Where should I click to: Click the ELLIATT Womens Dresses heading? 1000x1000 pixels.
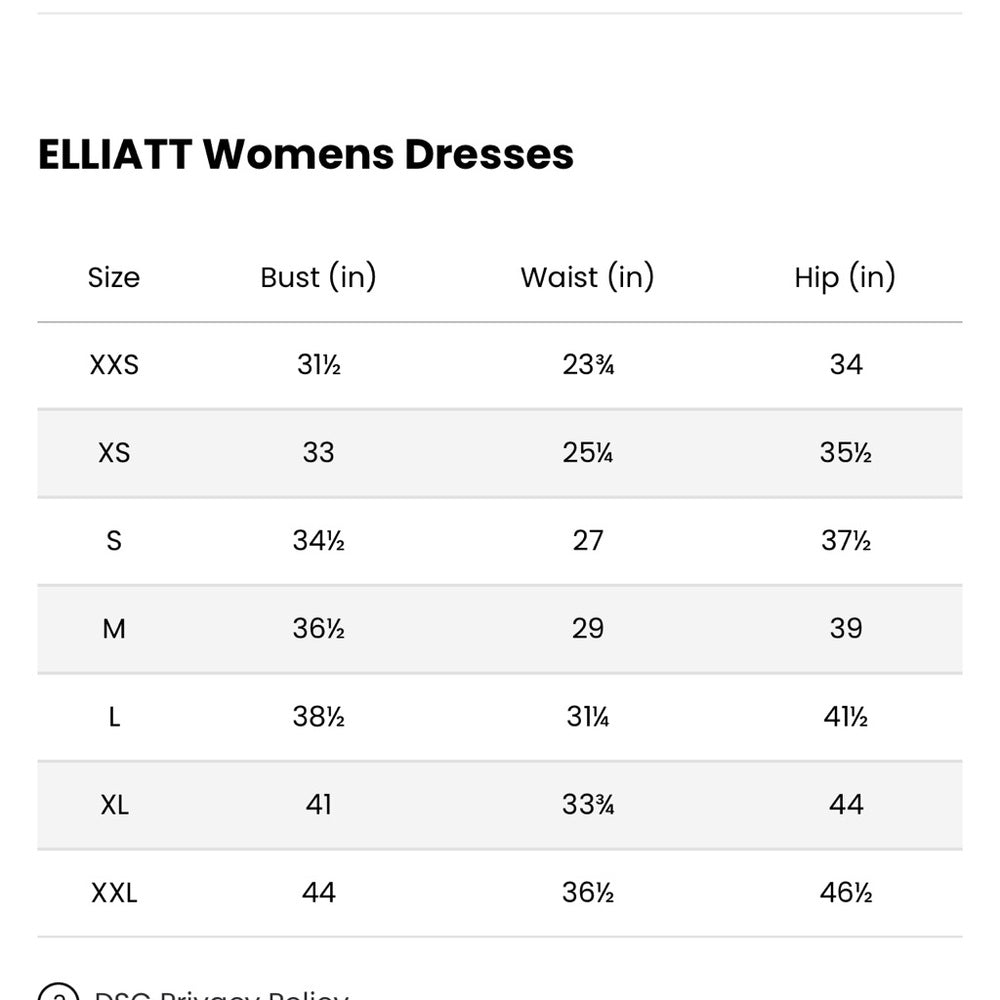point(306,155)
